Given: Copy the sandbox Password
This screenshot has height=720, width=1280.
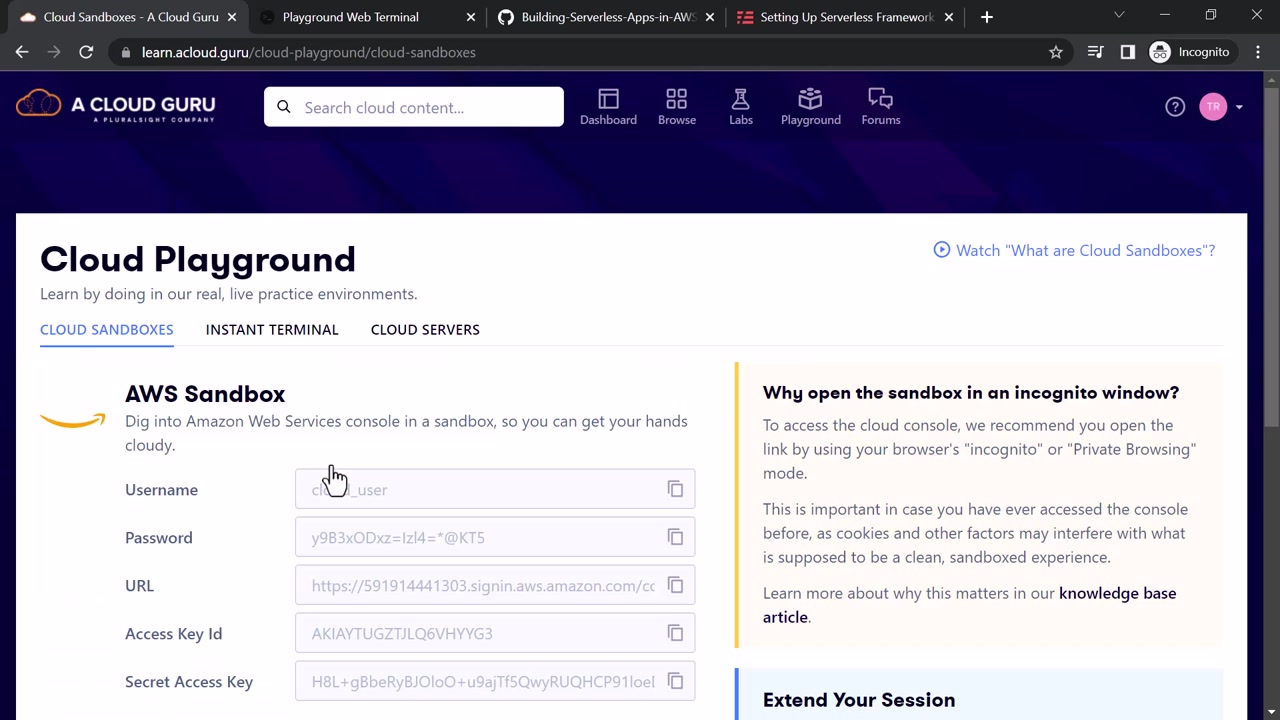Looking at the screenshot, I should click(675, 537).
